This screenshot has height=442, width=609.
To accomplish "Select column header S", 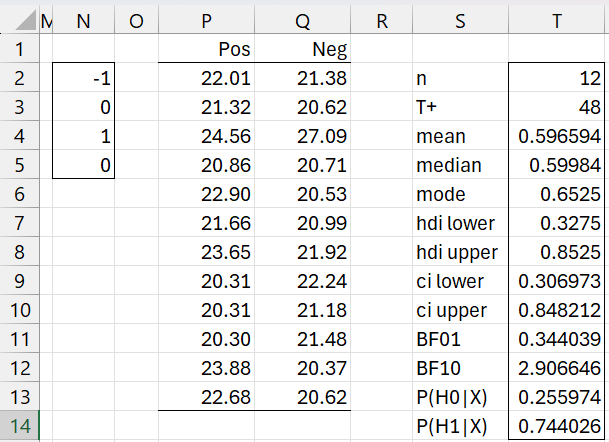I will click(x=458, y=19).
